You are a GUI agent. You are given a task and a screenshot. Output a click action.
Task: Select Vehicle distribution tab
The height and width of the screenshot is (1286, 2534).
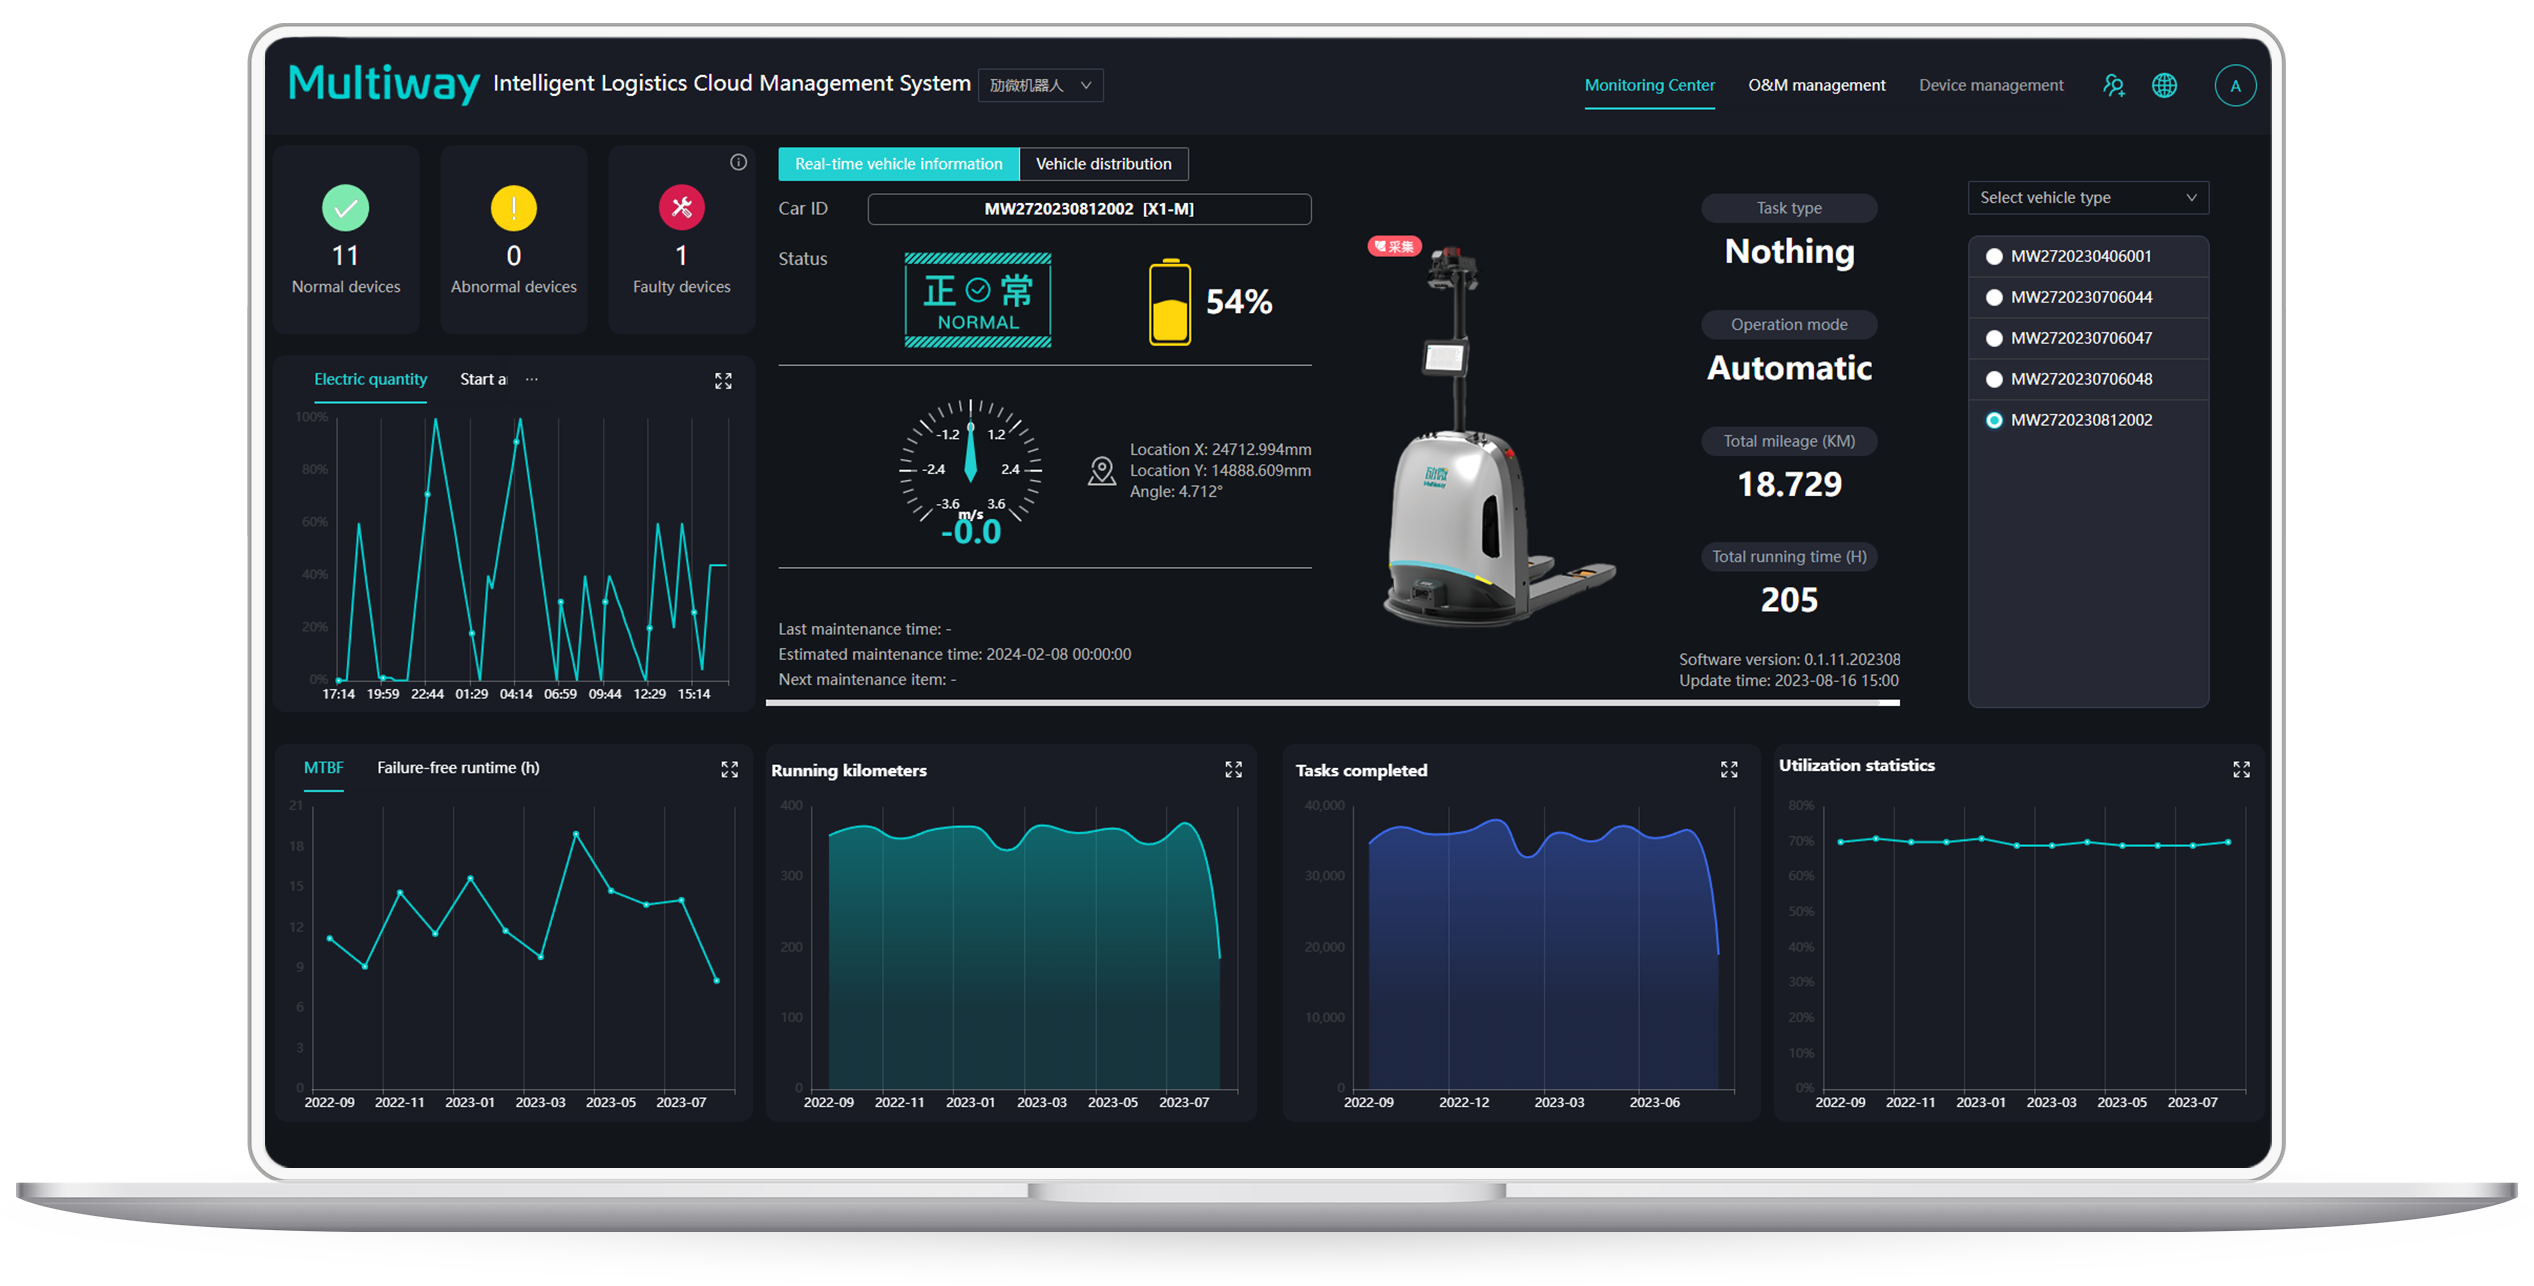(1103, 164)
